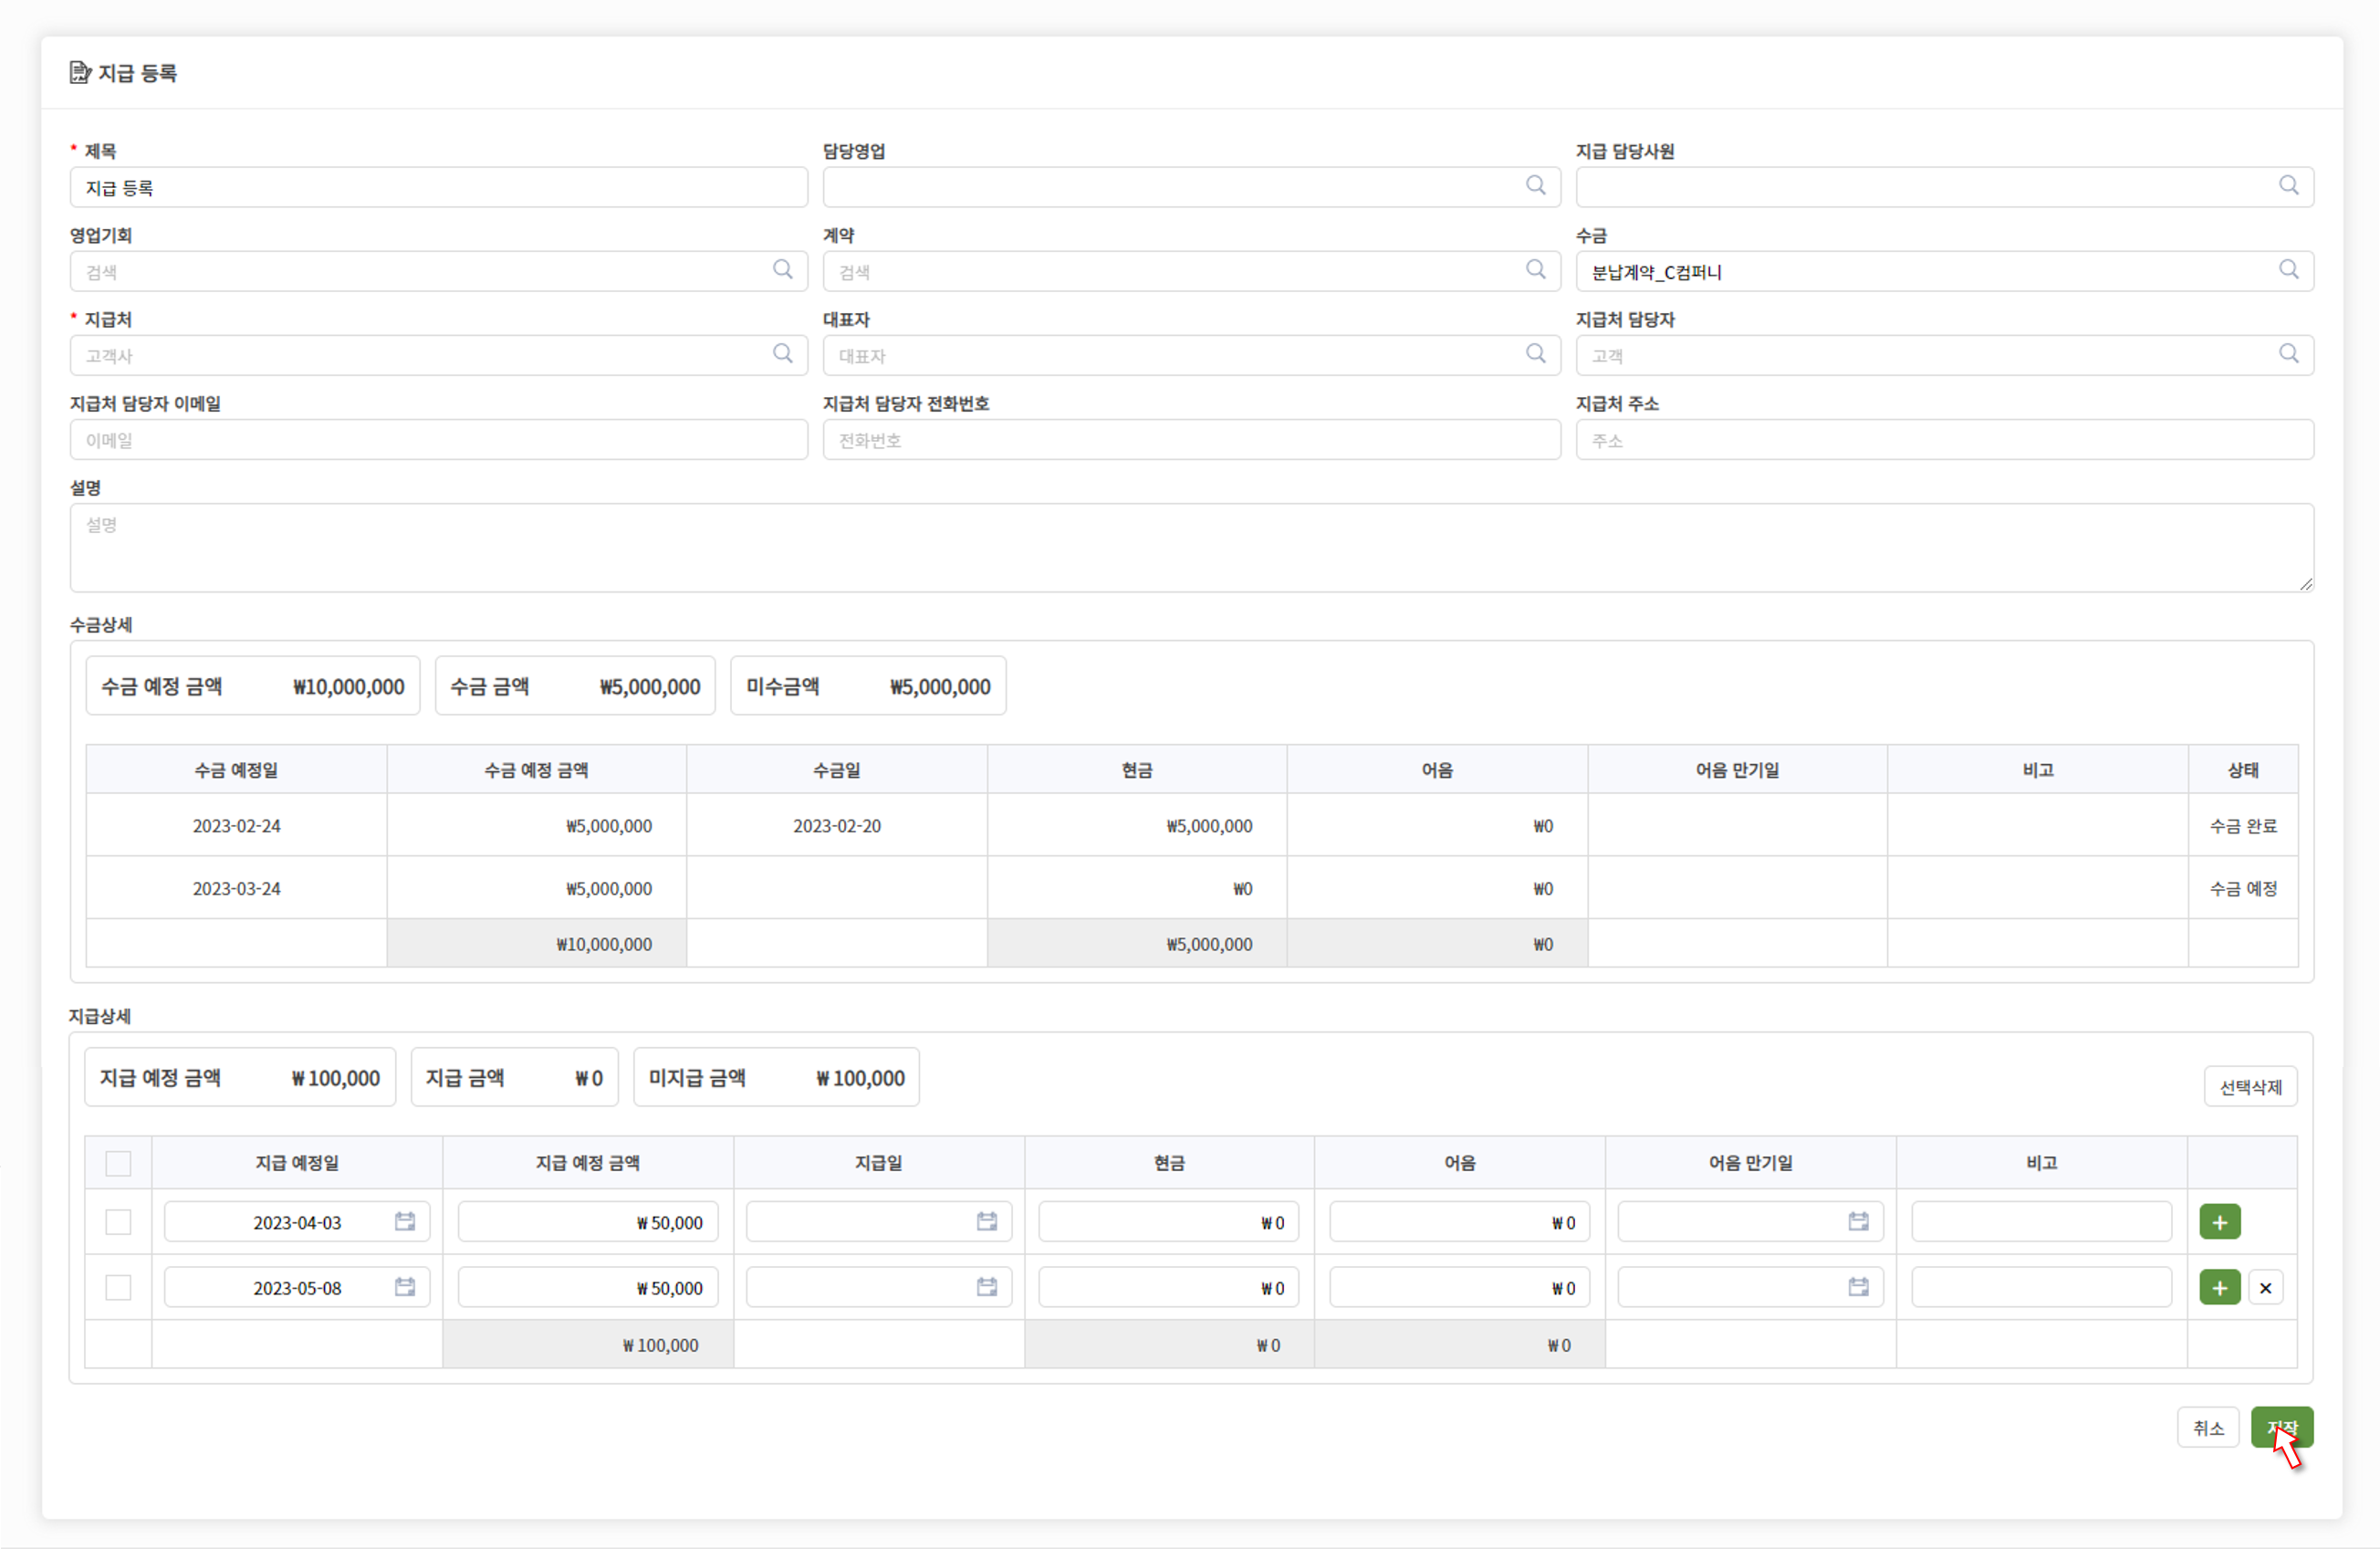Screen dimensions: 2380x1549
Task: Click the 취소 button
Action: [2208, 1428]
